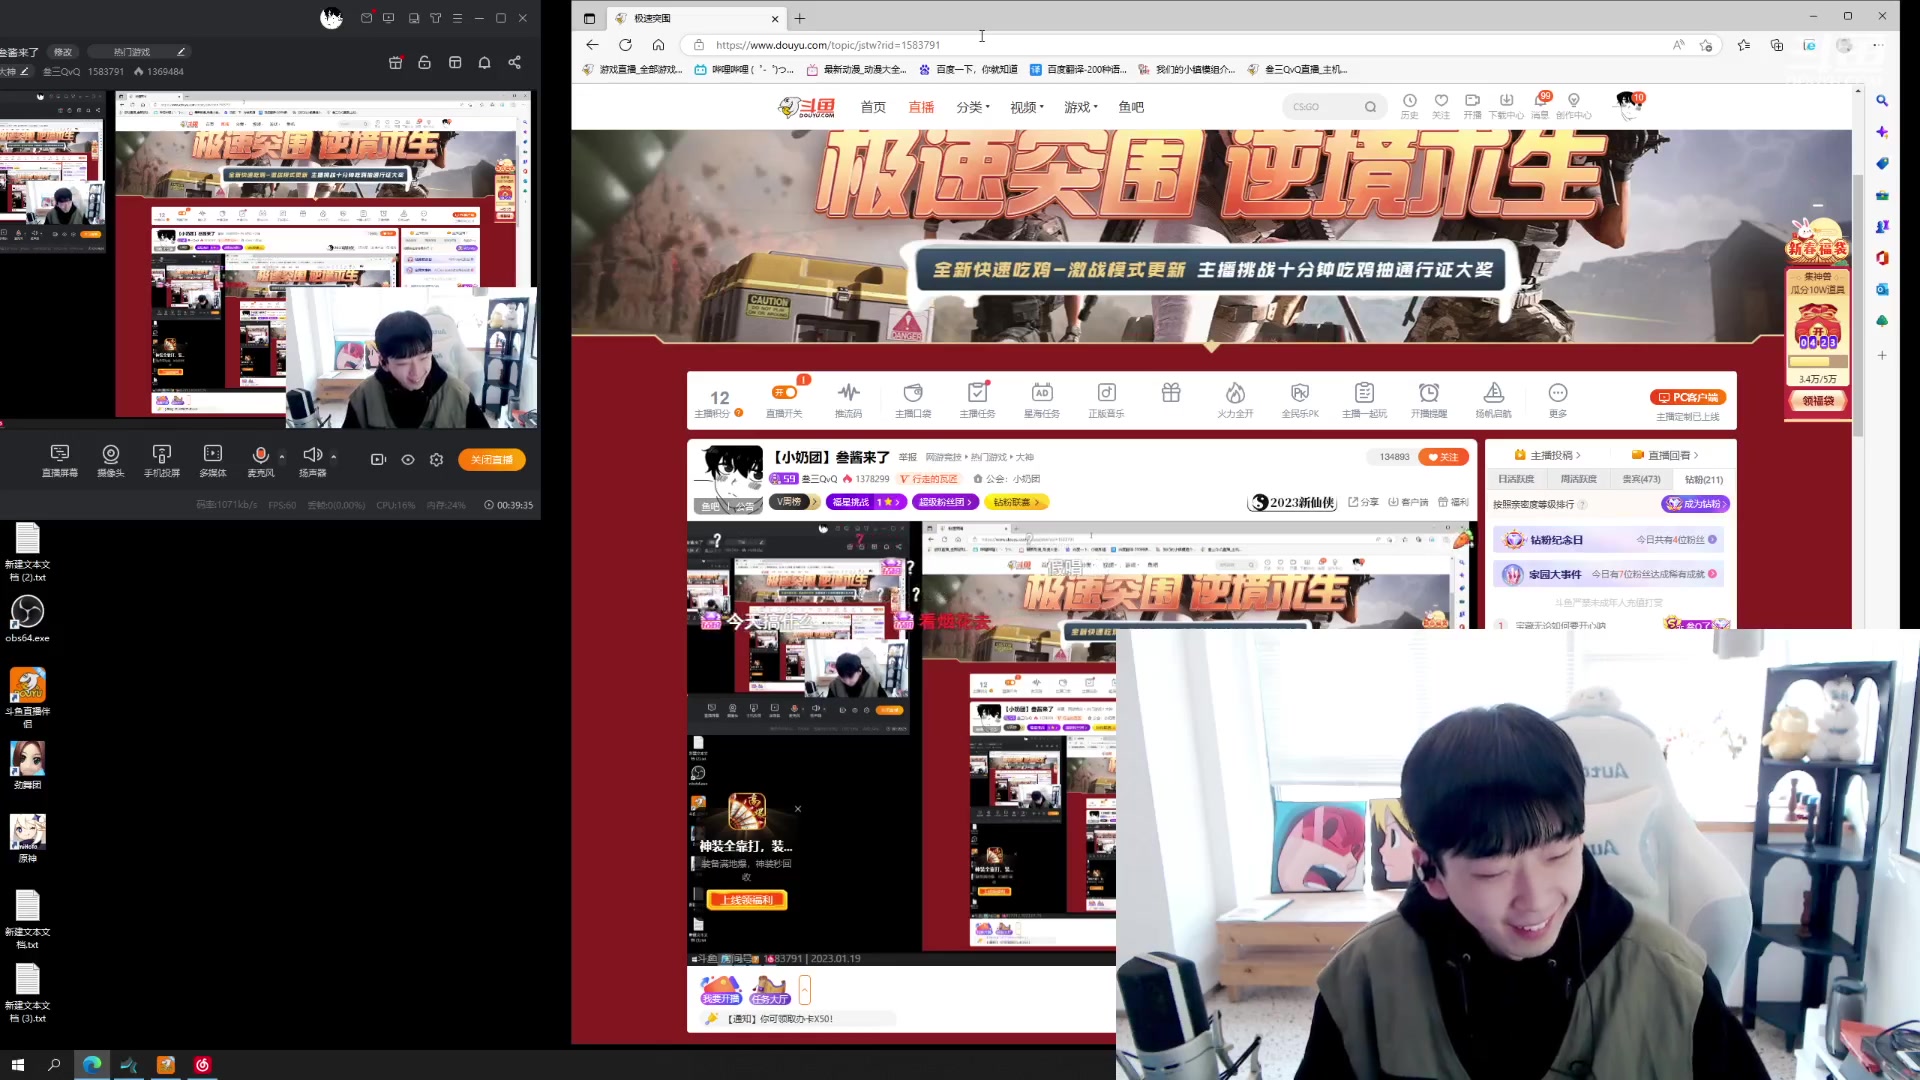Expand 钻粉联盟 badge
The image size is (1920, 1080).
click(x=1016, y=502)
